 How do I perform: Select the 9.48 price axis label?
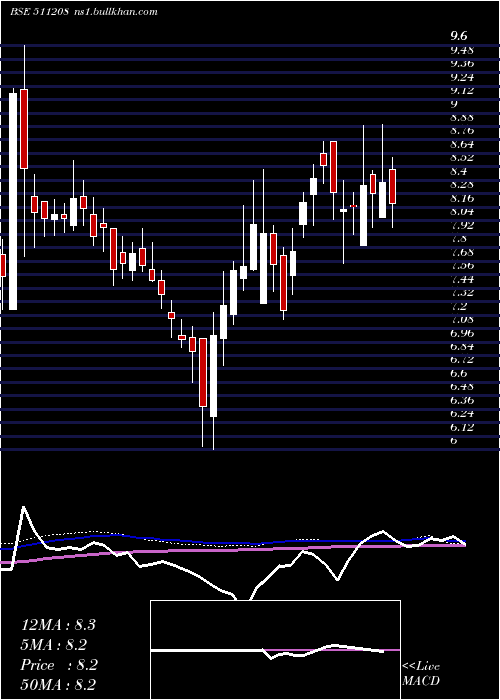pyautogui.click(x=462, y=50)
